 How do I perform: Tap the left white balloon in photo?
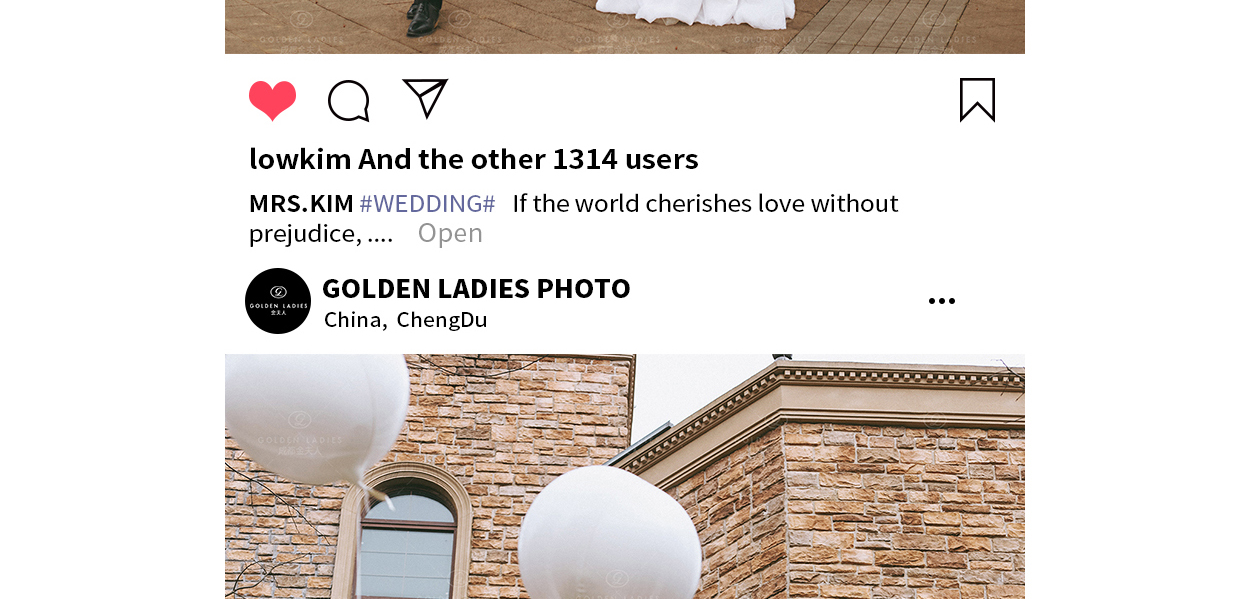tap(317, 418)
